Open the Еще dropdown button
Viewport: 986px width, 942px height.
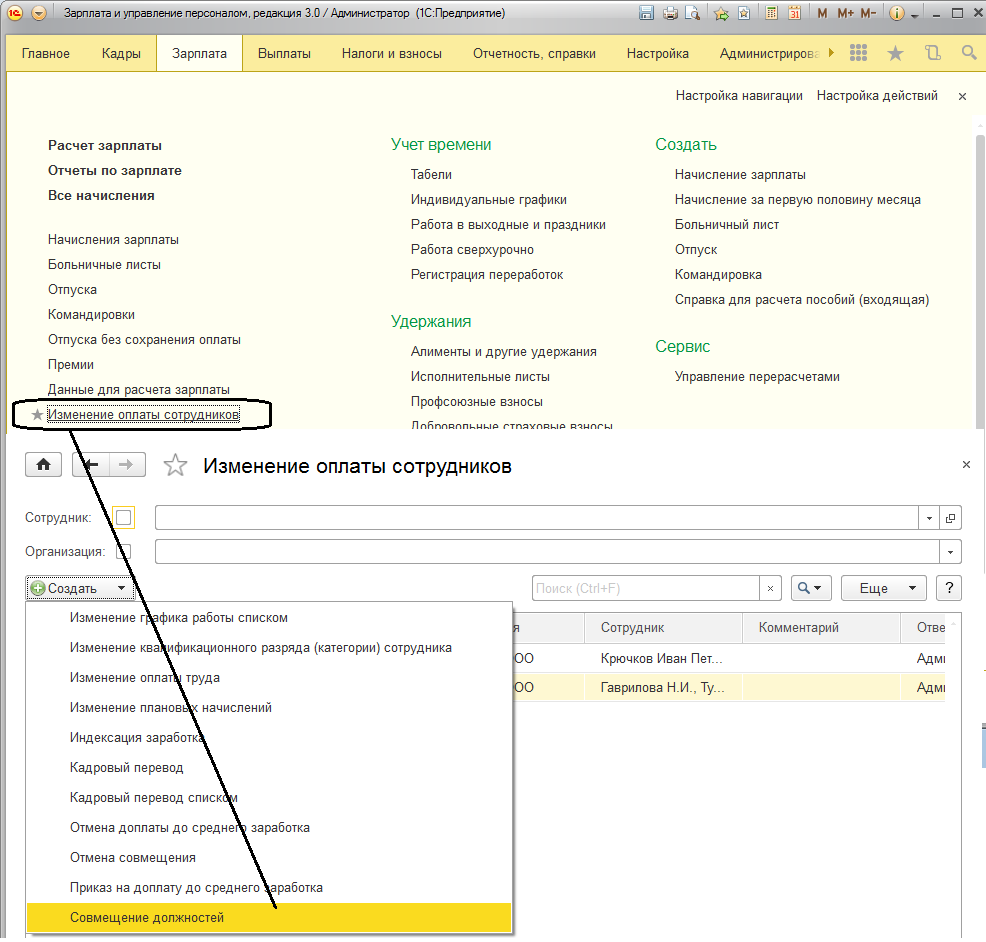tap(883, 588)
